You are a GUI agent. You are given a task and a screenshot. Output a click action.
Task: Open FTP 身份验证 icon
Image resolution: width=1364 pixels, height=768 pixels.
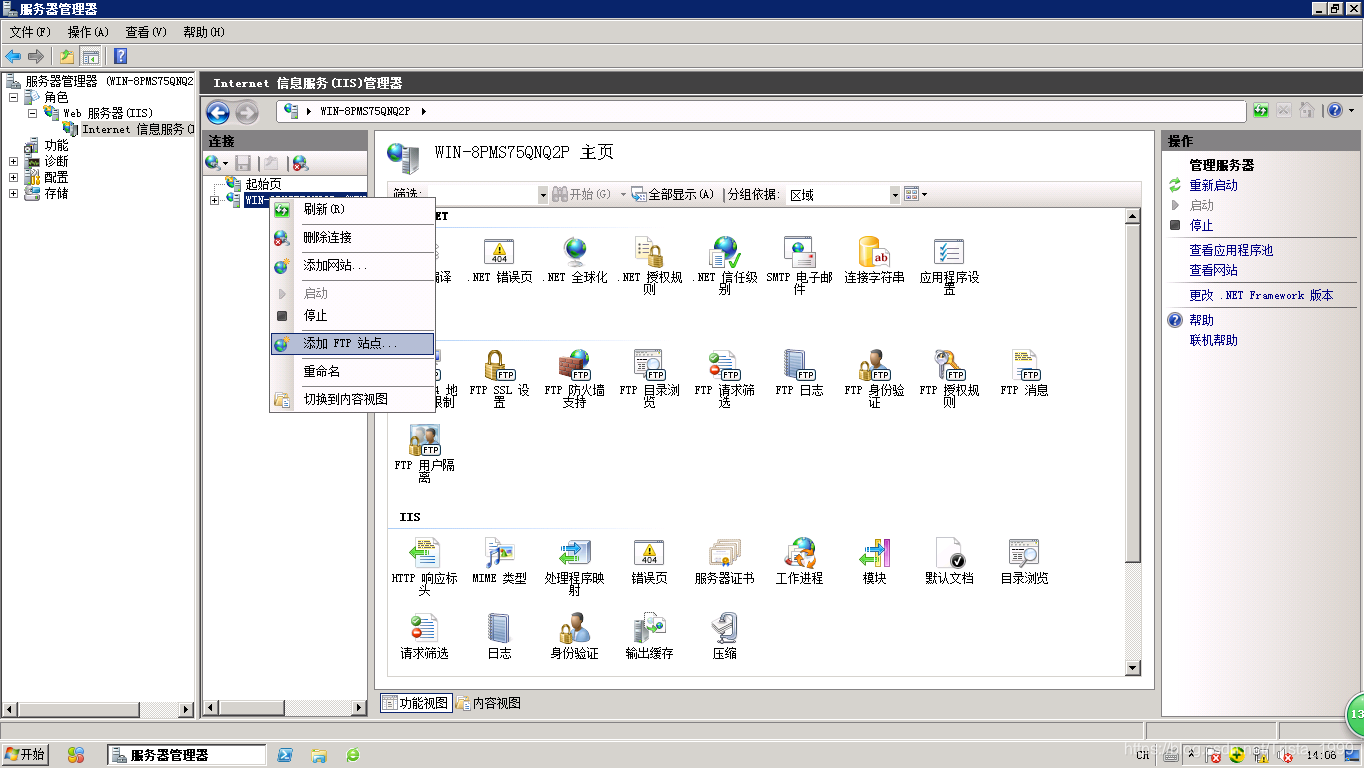(x=874, y=364)
